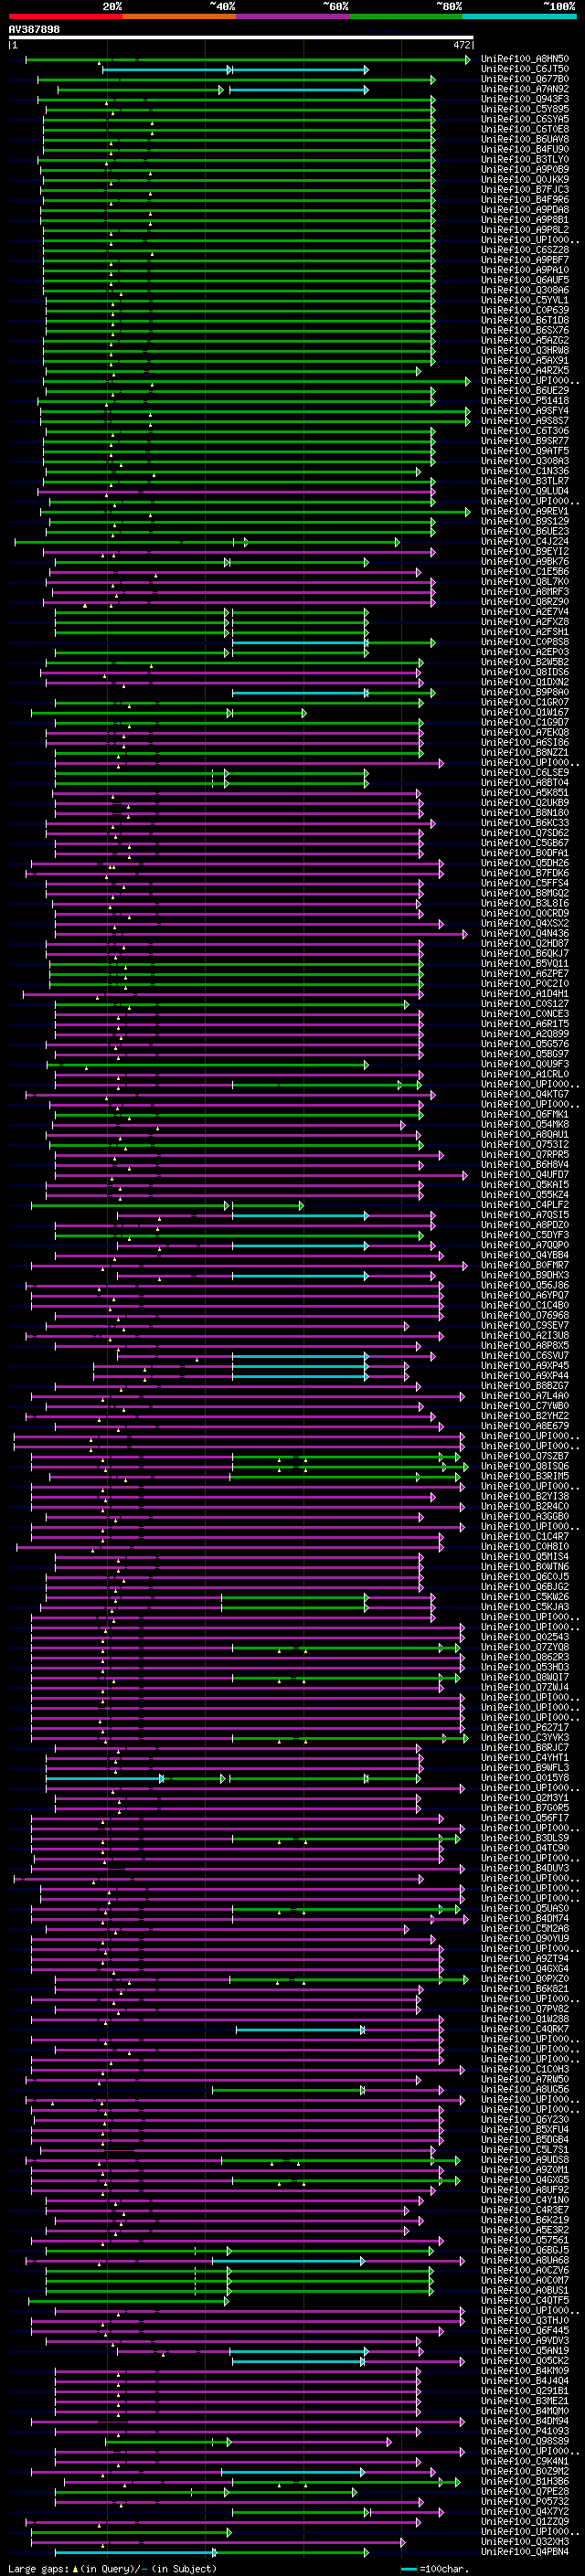Open entry UniRef100_A7L4A0
This screenshot has height=2576, width=585.
click(524, 1396)
